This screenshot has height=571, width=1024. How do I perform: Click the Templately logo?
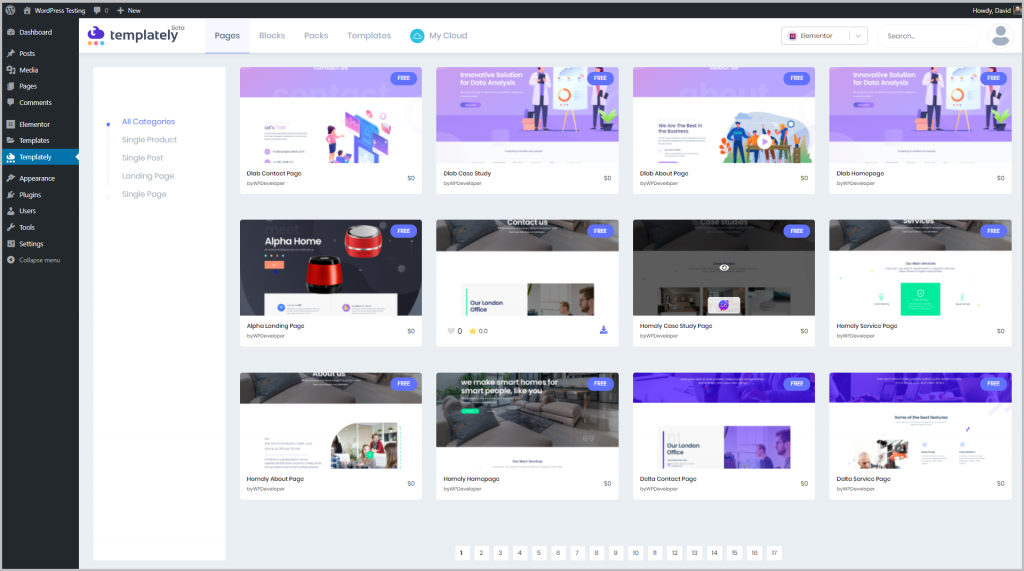[x=135, y=35]
